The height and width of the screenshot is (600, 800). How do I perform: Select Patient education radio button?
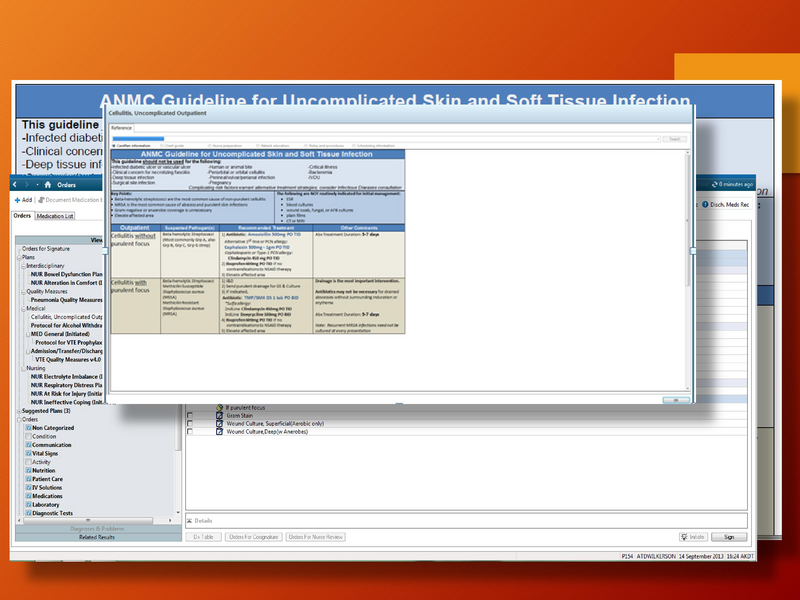click(x=258, y=146)
